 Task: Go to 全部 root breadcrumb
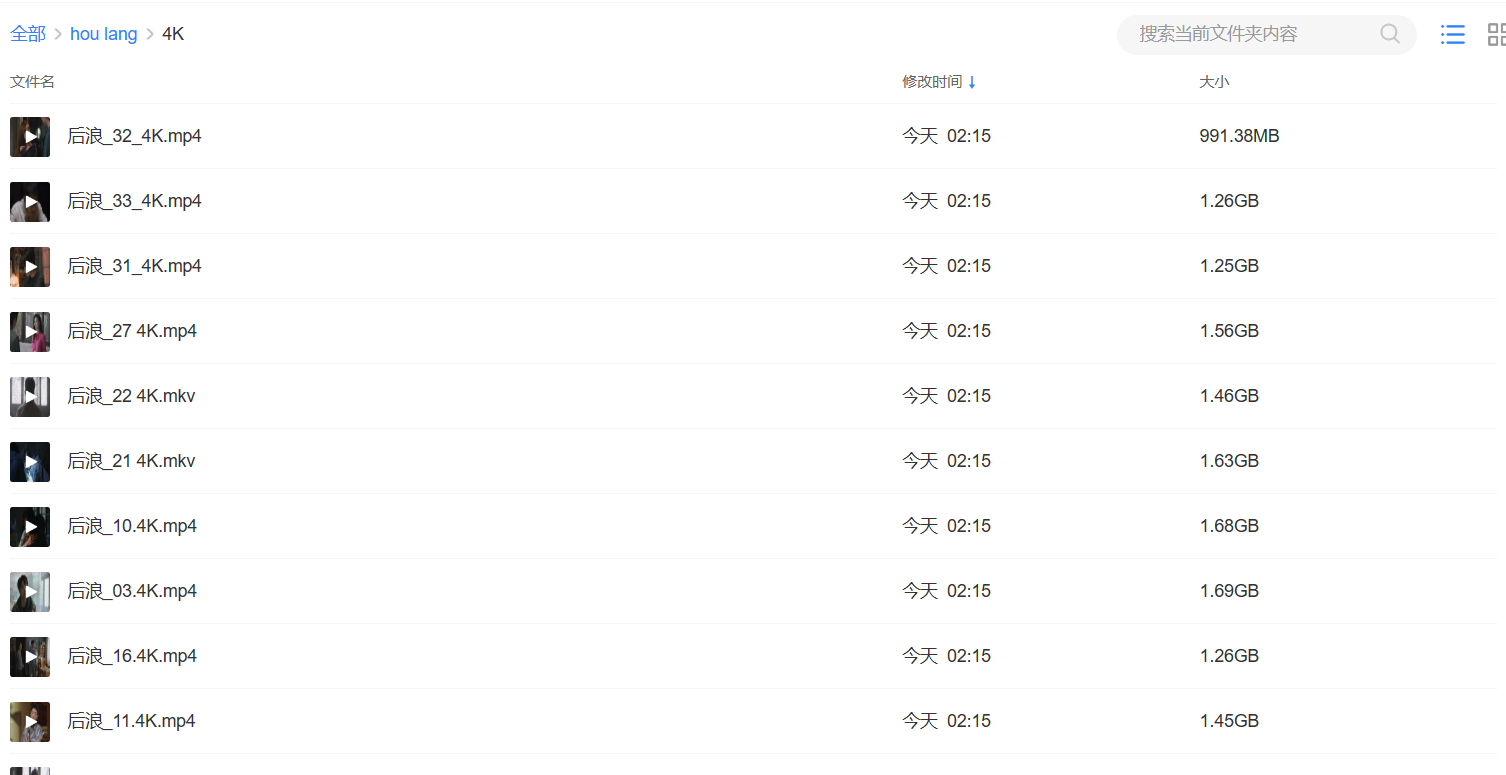(28, 34)
